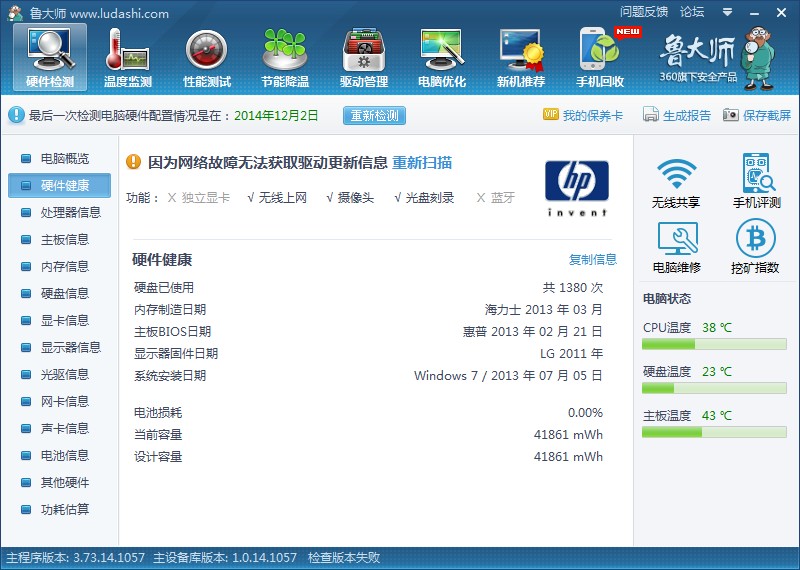800x570 pixels.
Task: Click 新机推荐 new PC recommendation icon
Action: (x=521, y=57)
